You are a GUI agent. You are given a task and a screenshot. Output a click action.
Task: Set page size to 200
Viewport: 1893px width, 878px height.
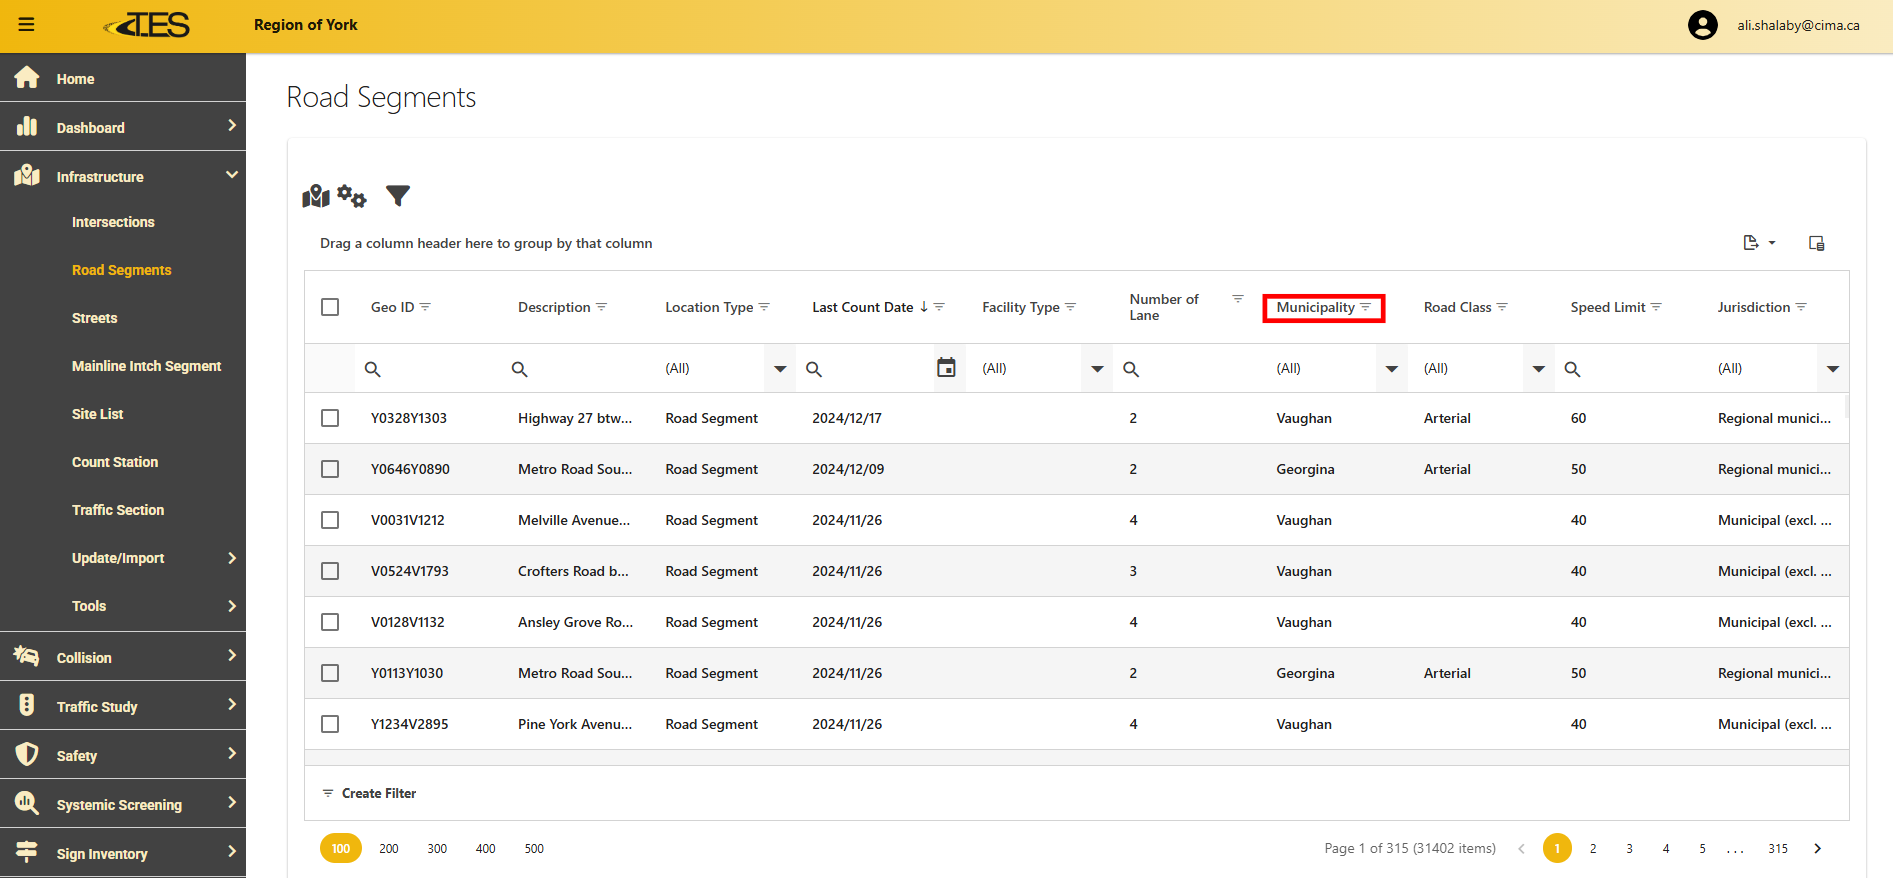tap(389, 849)
